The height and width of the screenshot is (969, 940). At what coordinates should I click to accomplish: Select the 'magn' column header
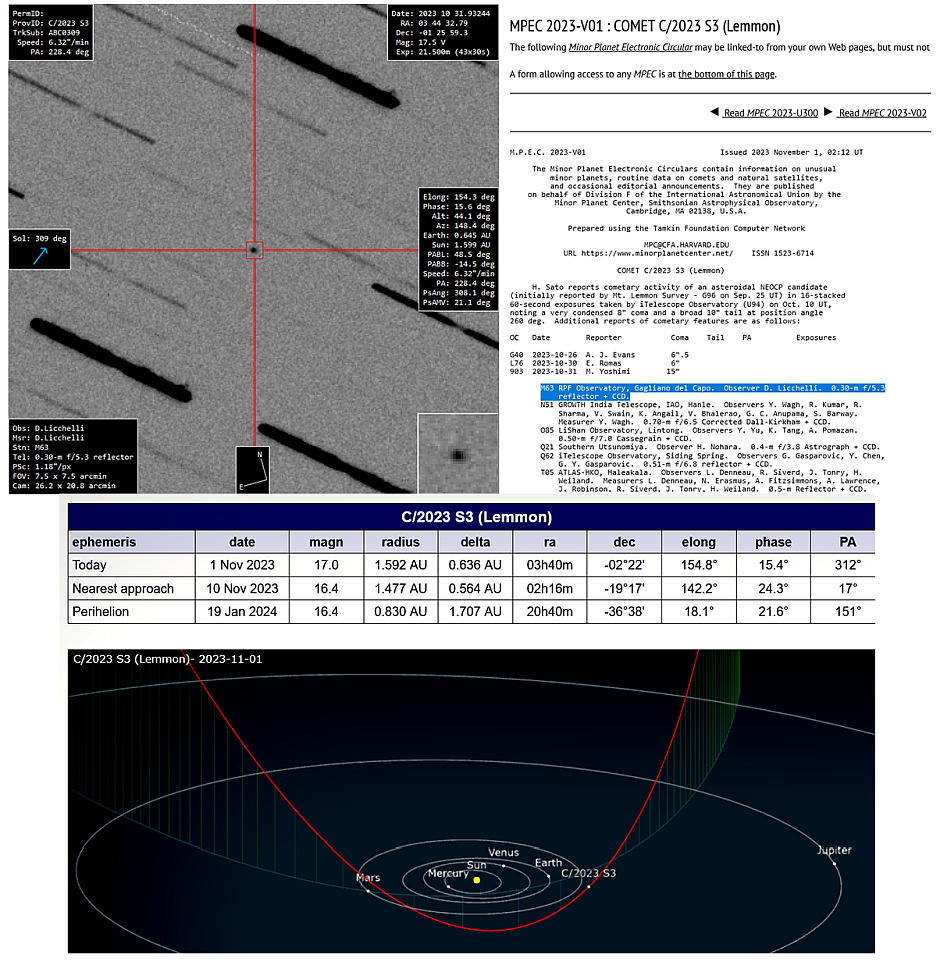click(326, 542)
